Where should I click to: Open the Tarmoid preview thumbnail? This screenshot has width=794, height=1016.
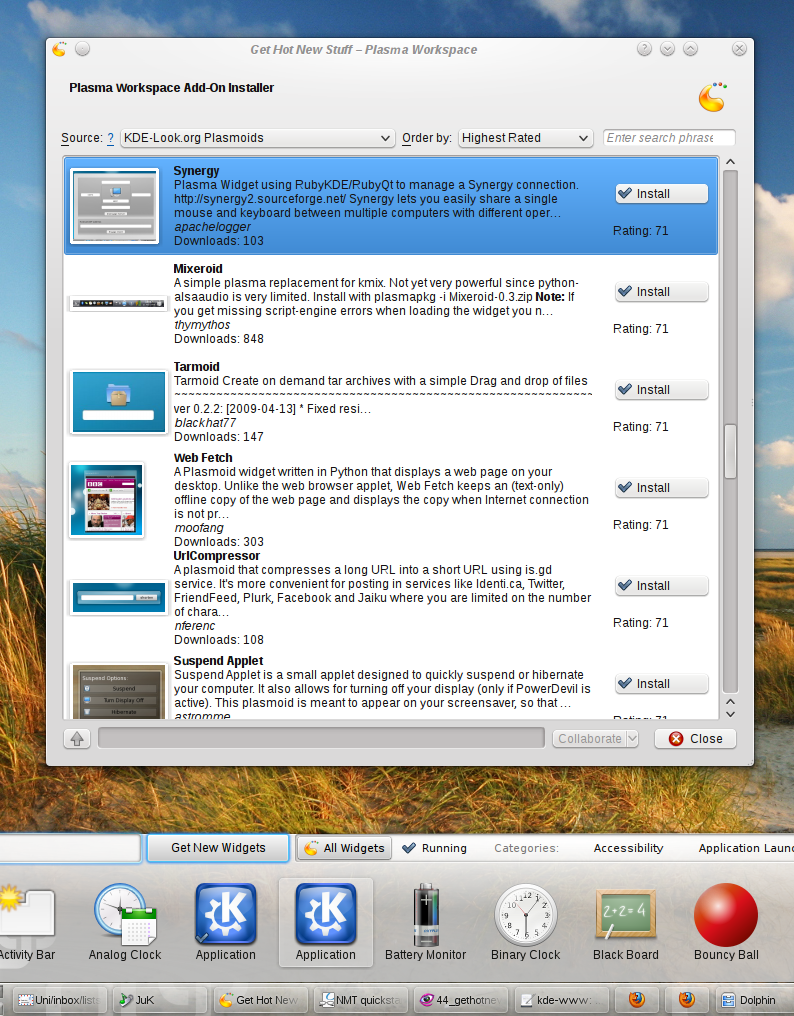118,402
